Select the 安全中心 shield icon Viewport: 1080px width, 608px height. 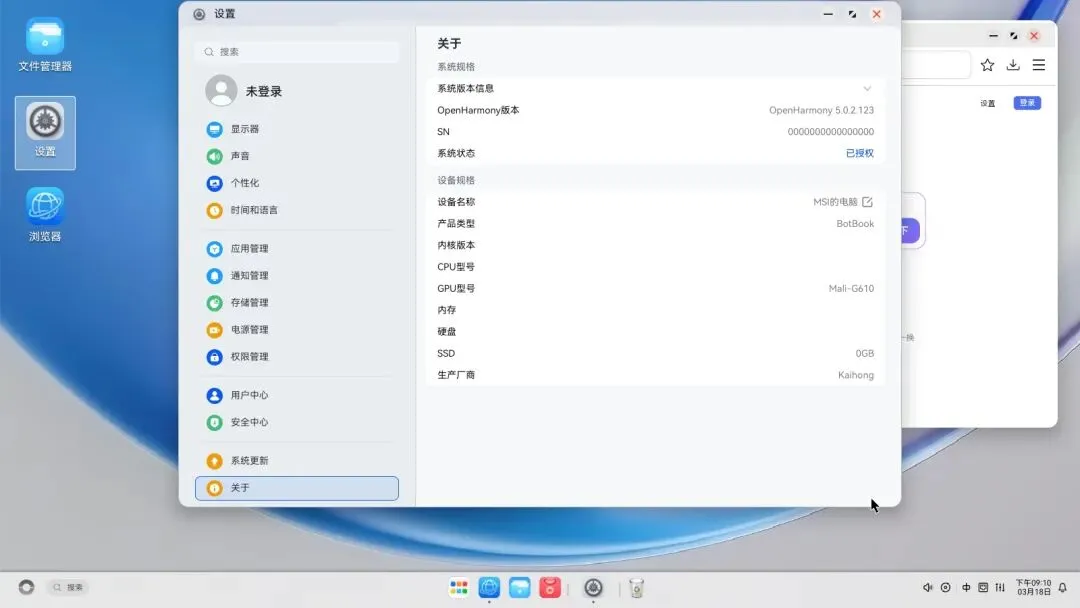(214, 422)
